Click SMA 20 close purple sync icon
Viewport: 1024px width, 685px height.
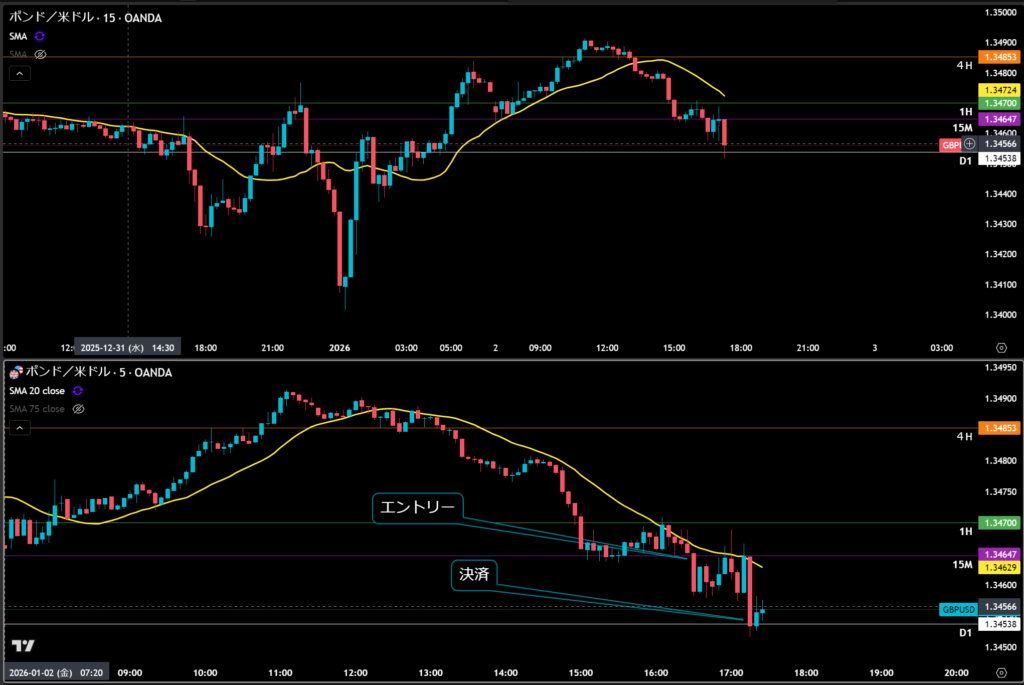77,391
